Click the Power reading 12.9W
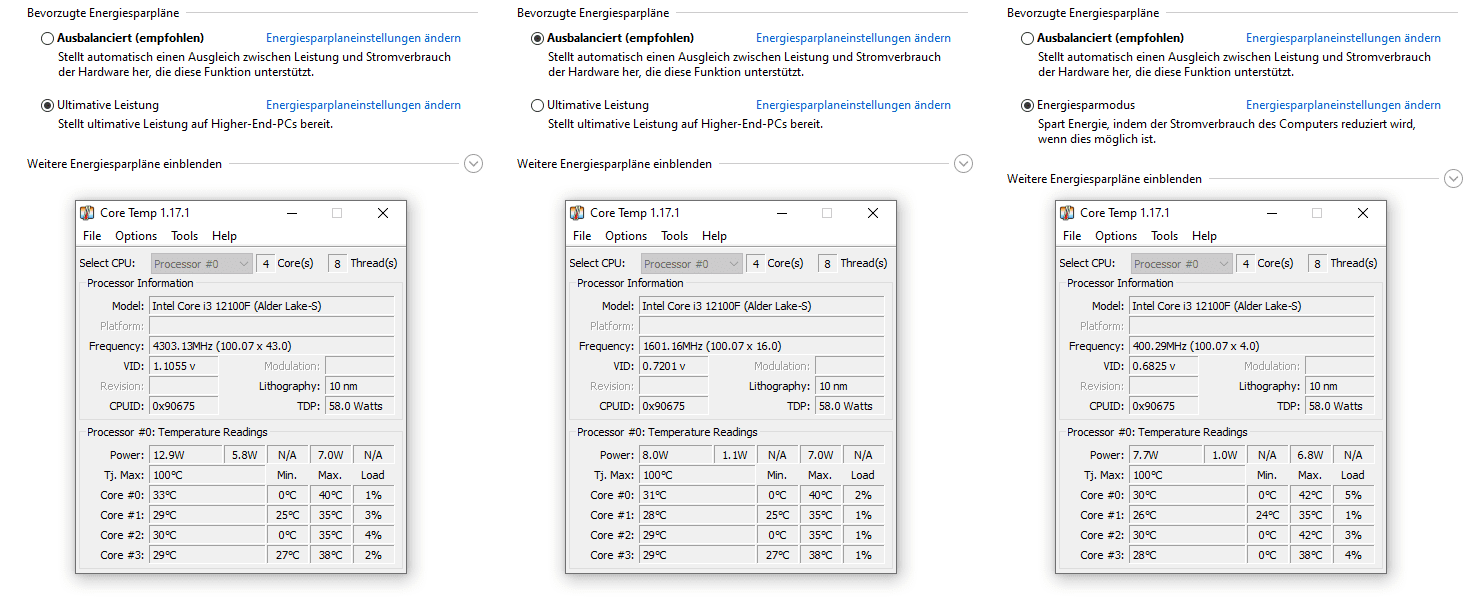Viewport: 1470px width, 600px height. click(187, 455)
